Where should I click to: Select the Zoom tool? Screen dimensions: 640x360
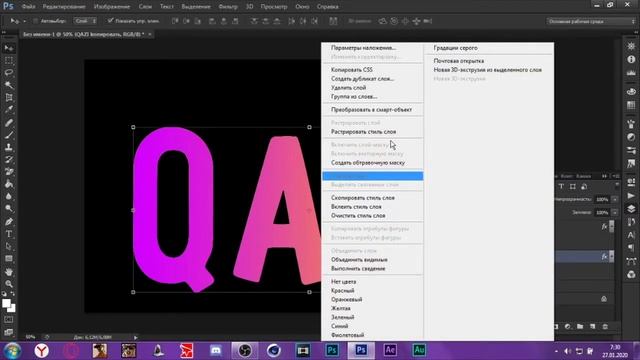pyautogui.click(x=9, y=284)
